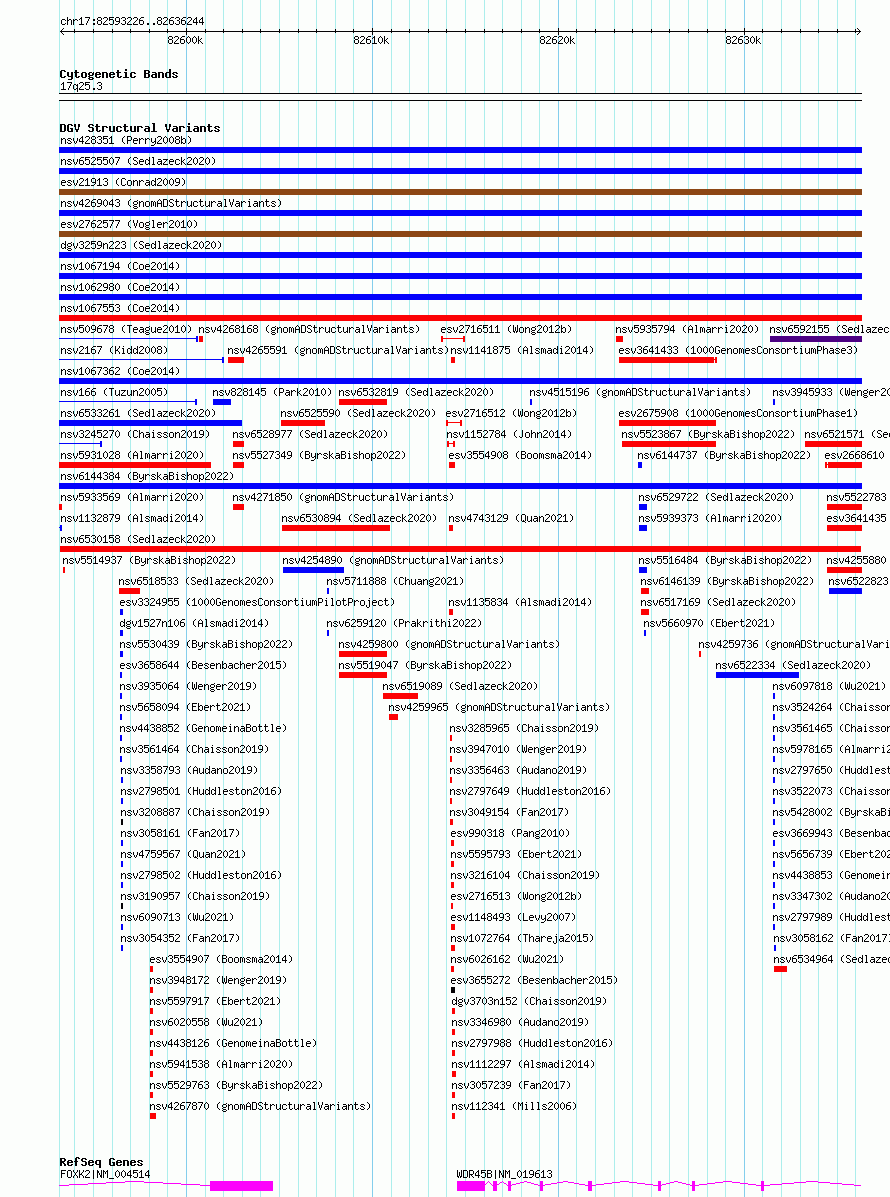Open the esv21913 (Conrad2009) variant label
Screen dimensions: 890x1197
pyautogui.click(x=123, y=182)
